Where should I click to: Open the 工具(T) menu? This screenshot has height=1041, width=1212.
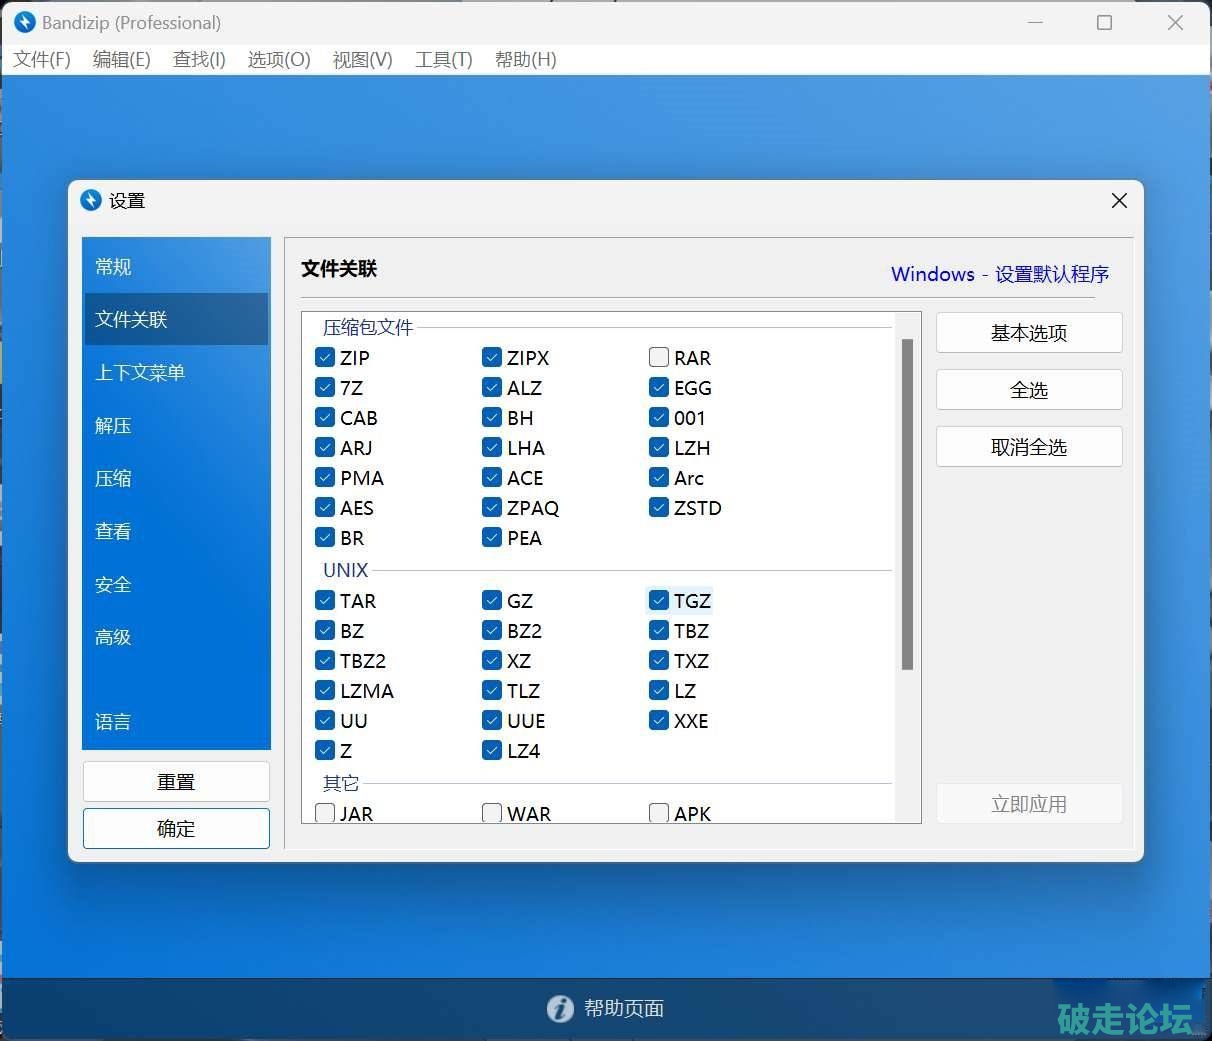[443, 59]
